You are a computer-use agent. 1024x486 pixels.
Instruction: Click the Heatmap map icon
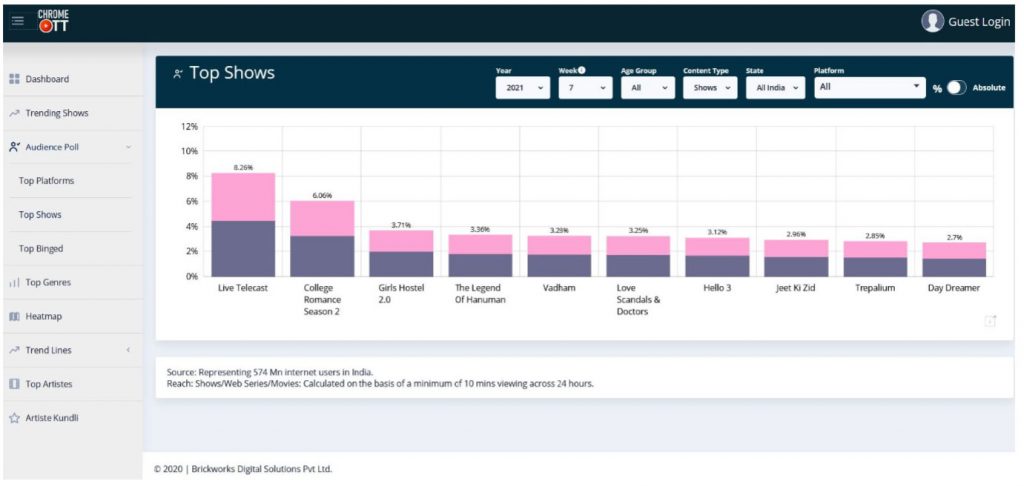click(14, 317)
